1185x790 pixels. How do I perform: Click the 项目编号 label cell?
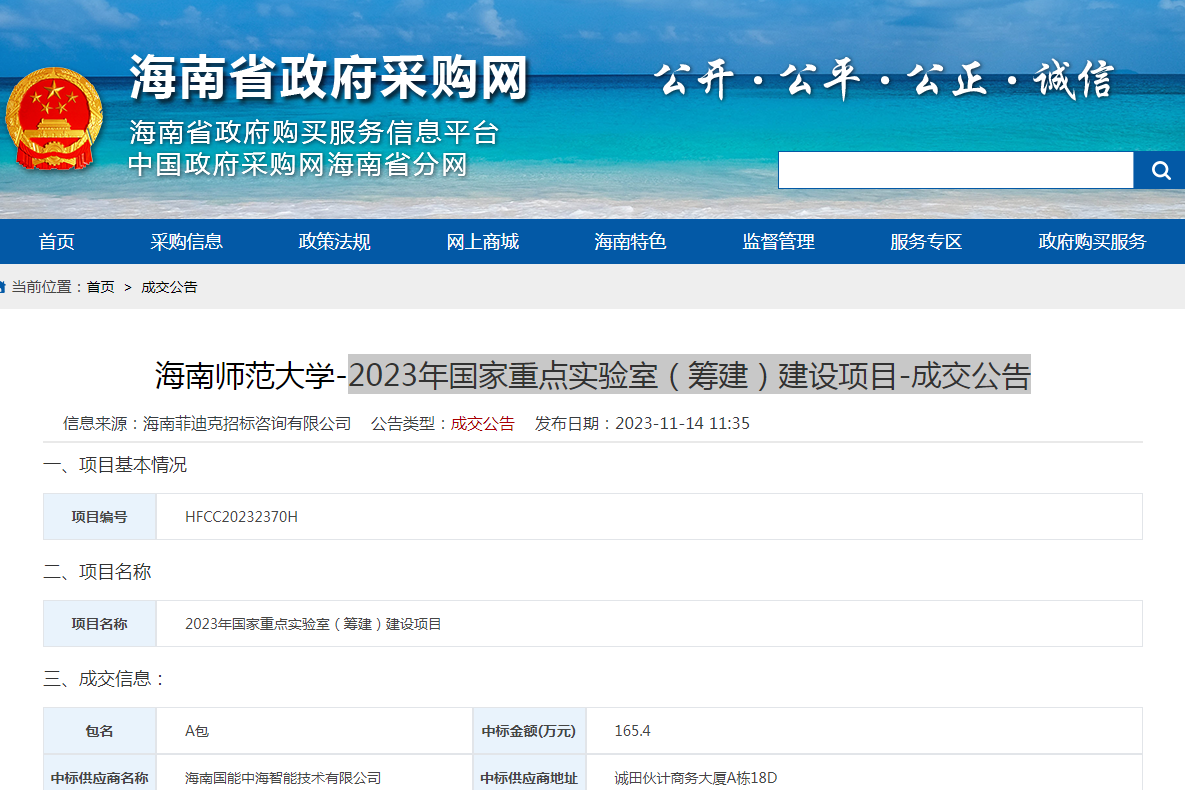point(100,517)
